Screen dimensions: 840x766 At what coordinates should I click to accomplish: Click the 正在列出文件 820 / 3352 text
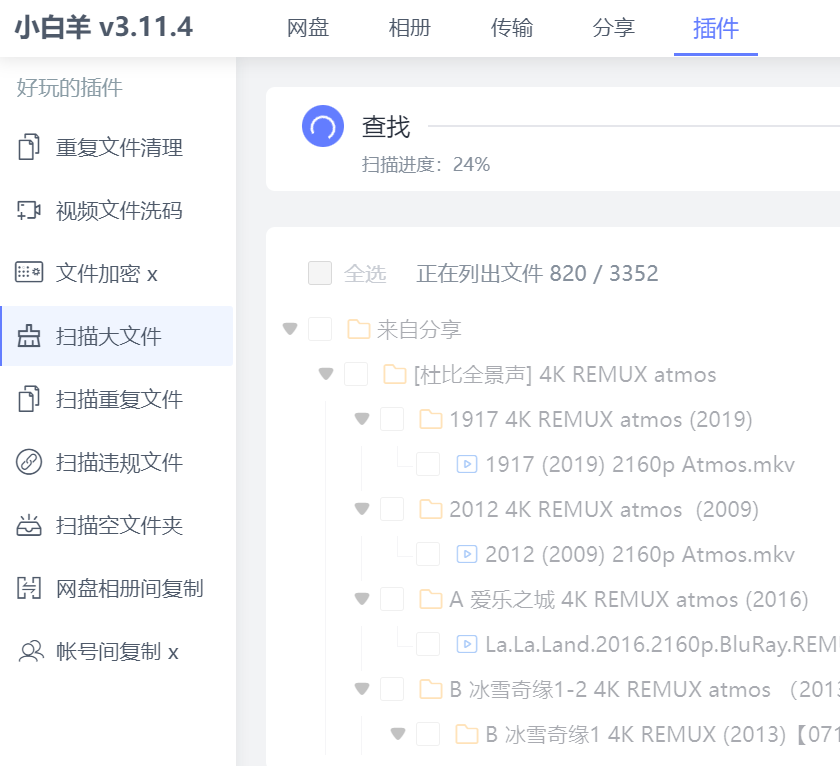coord(537,273)
